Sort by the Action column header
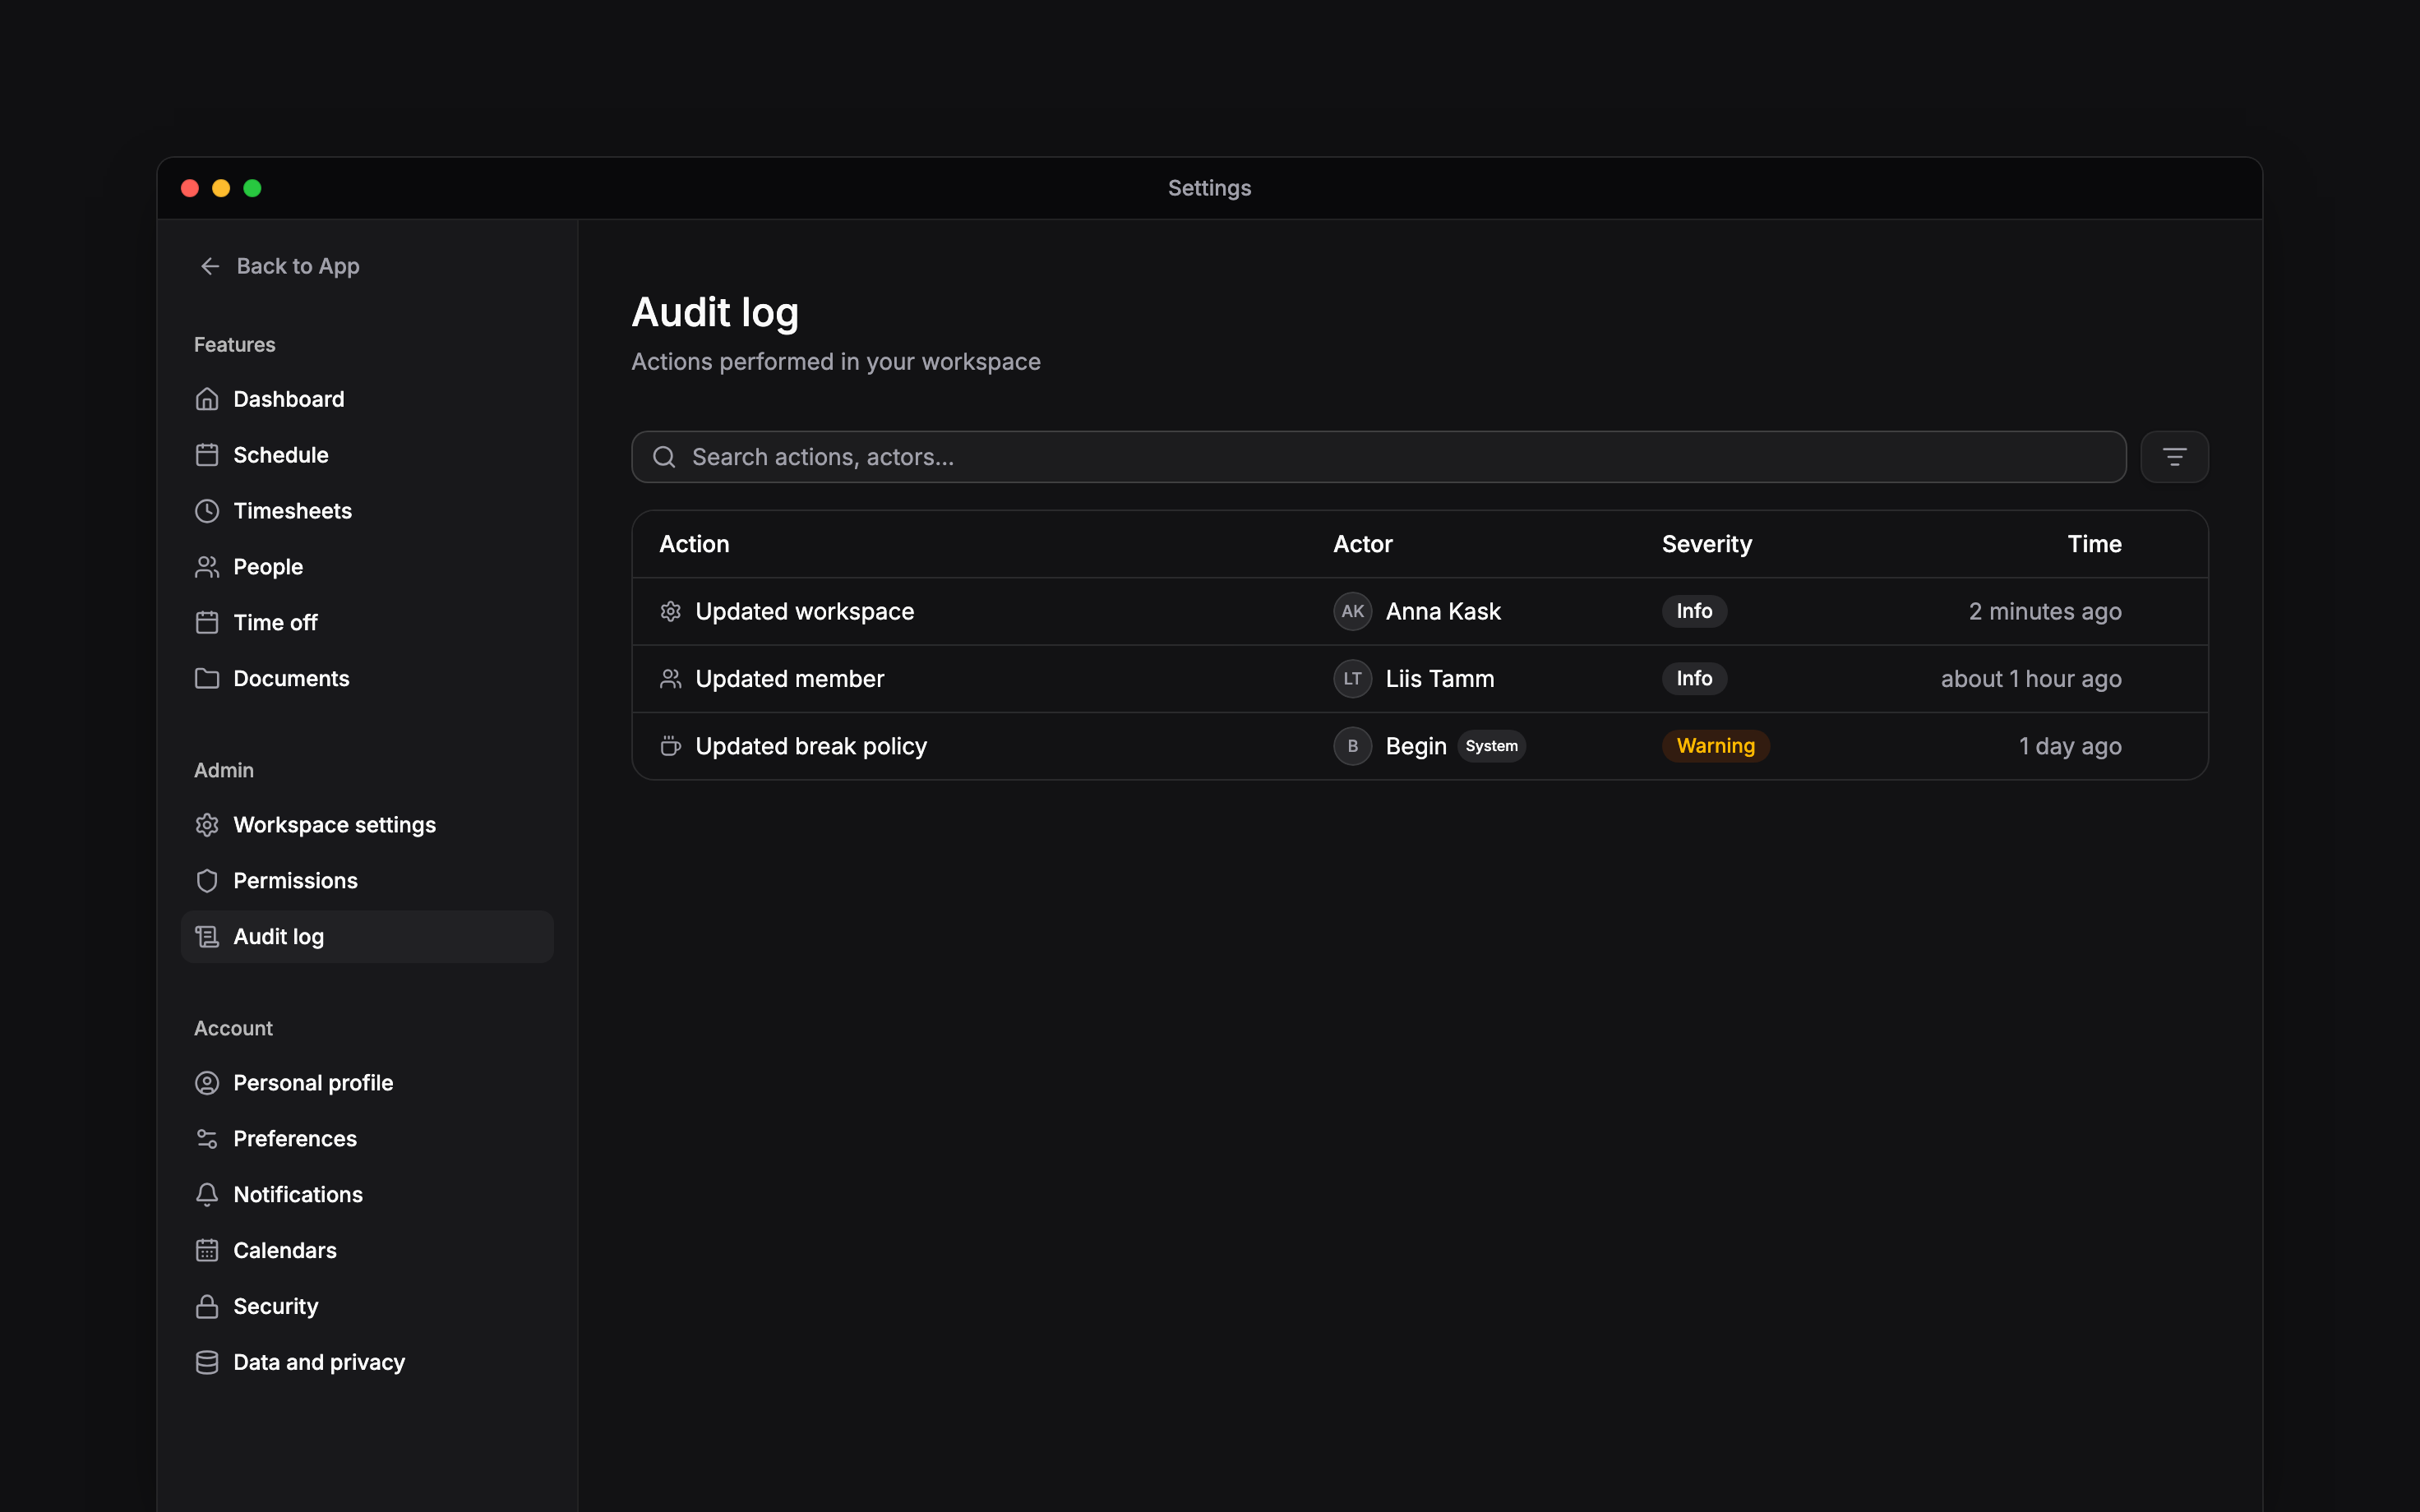This screenshot has width=2420, height=1512. pos(694,544)
